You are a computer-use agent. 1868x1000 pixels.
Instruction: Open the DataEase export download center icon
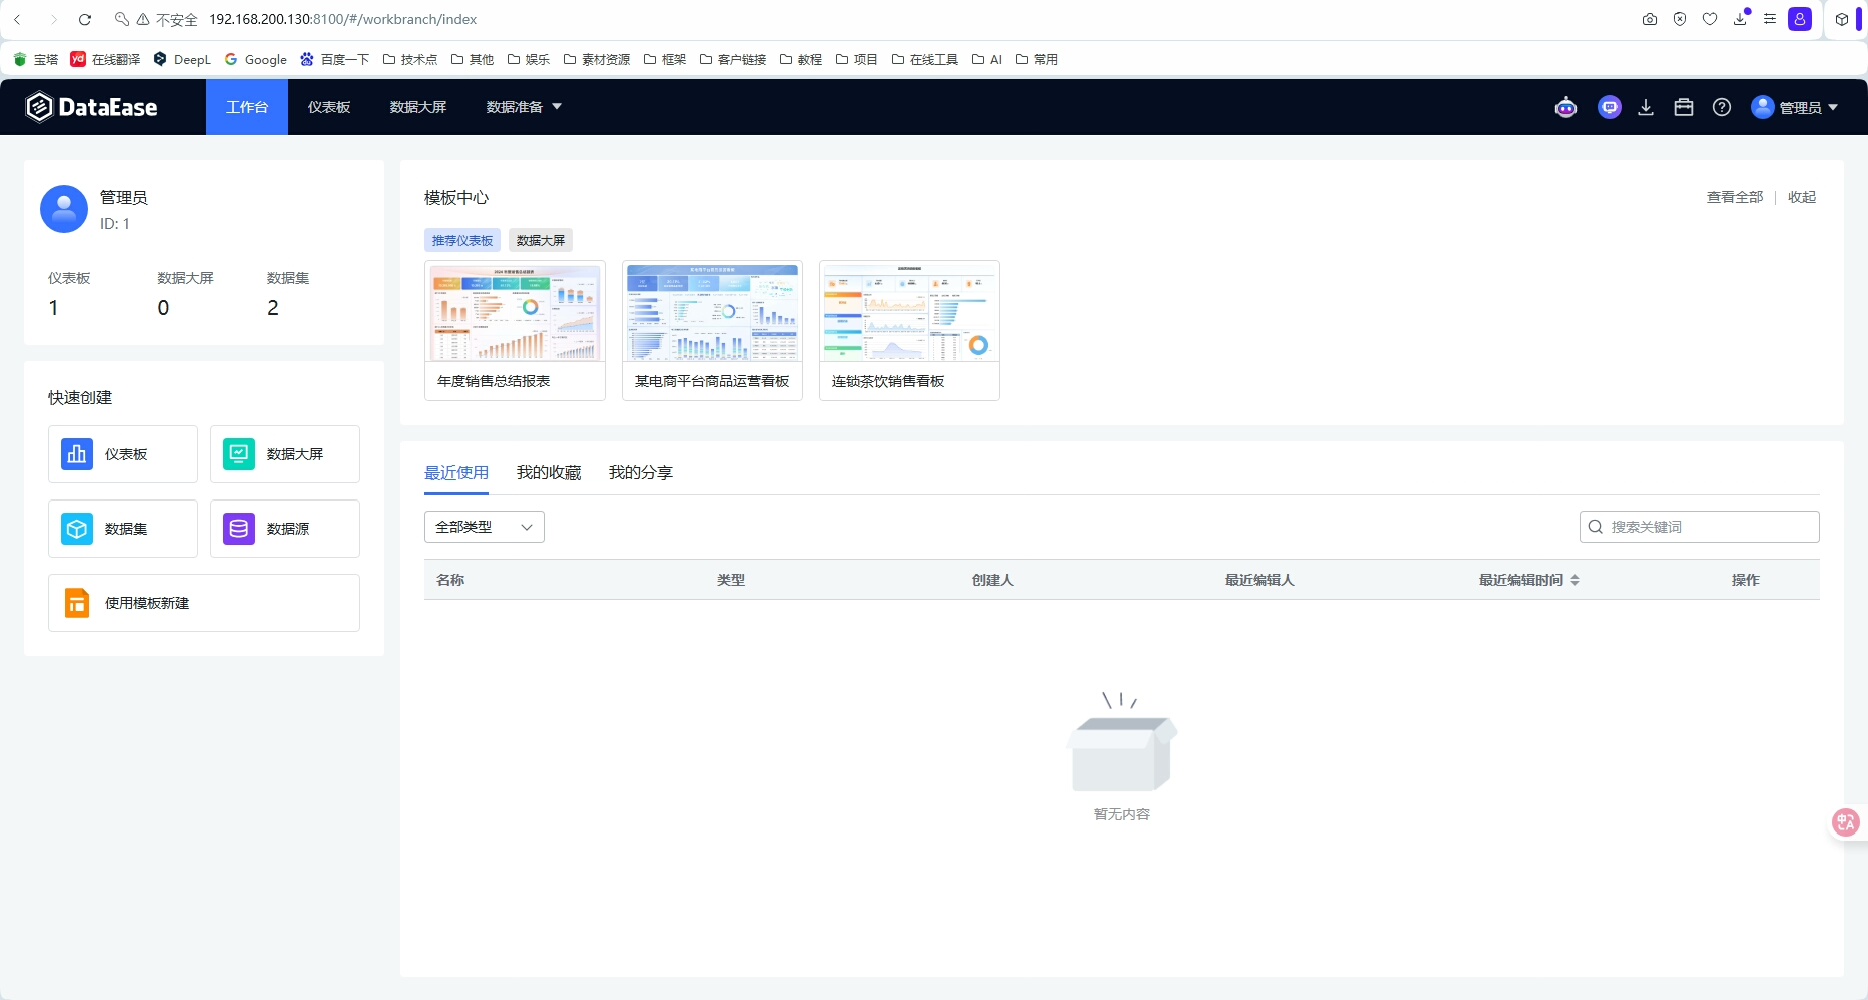(1646, 107)
